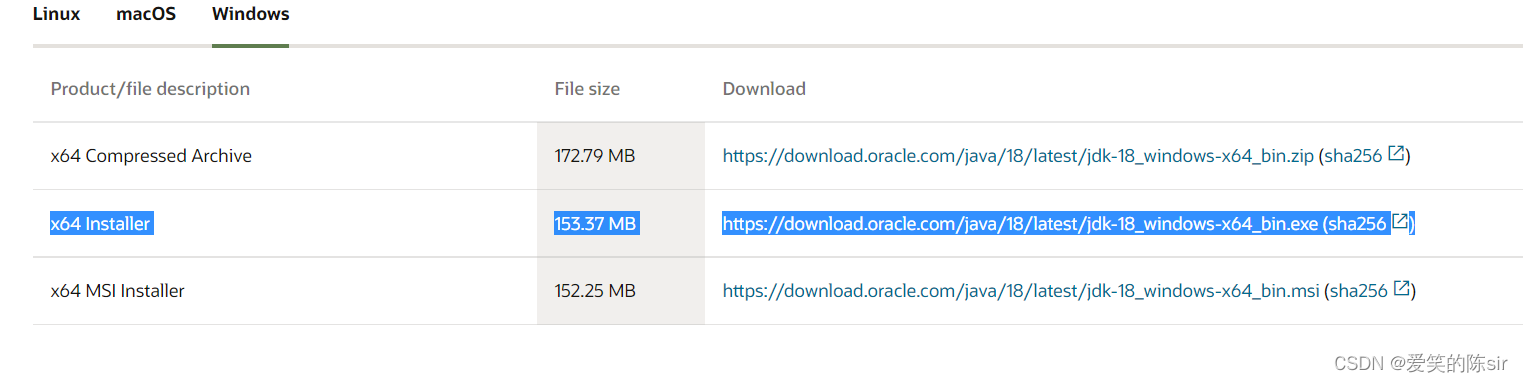Open external link icon beside exe sha256

pos(1401,222)
